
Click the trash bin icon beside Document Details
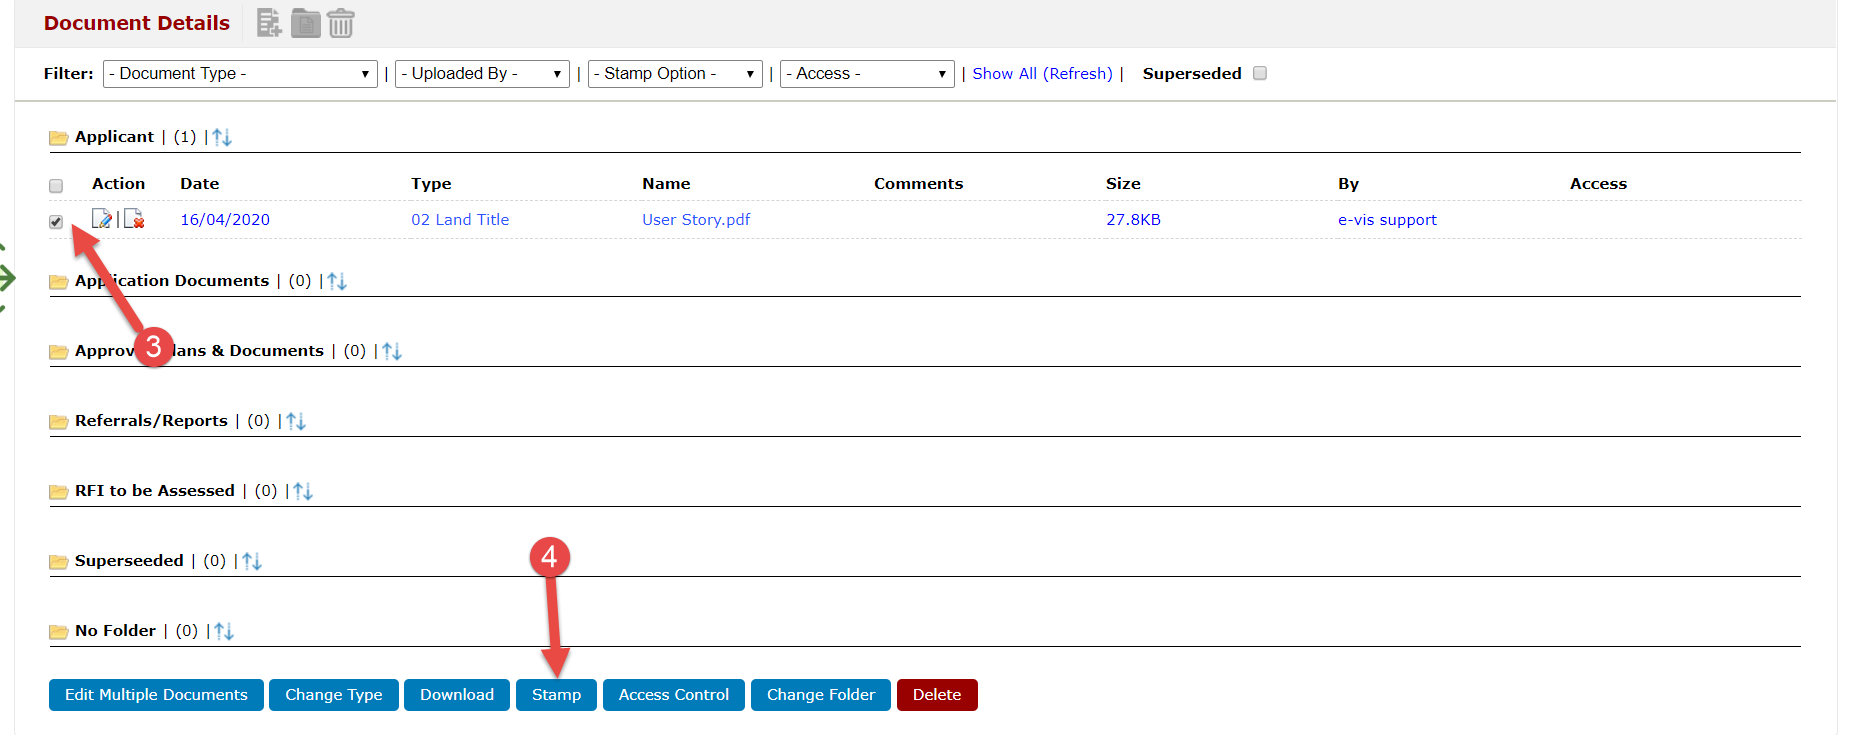coord(341,23)
